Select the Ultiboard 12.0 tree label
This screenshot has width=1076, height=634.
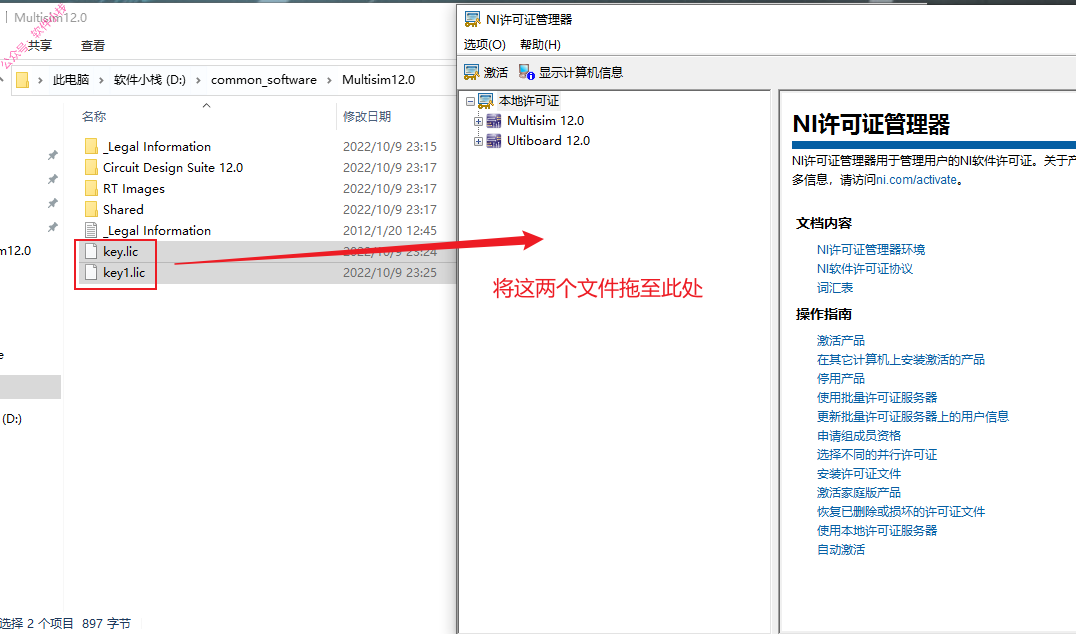(x=548, y=141)
